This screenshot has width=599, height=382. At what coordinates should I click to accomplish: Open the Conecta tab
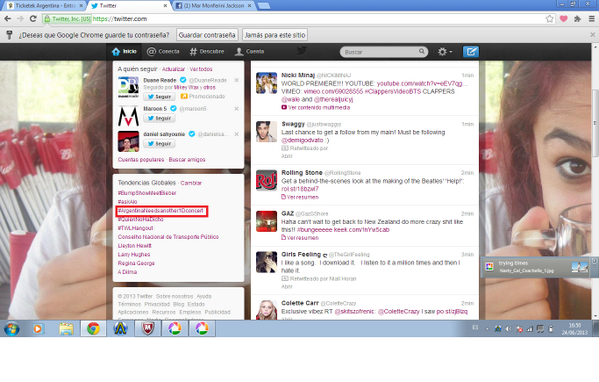click(x=163, y=52)
